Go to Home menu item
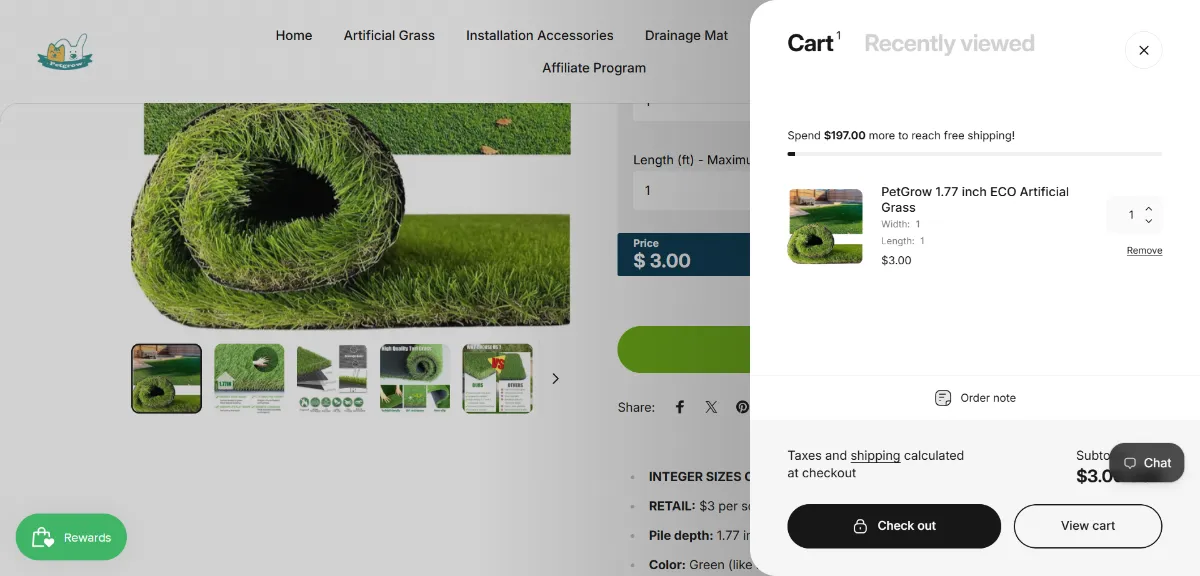The height and width of the screenshot is (576, 1200). pyautogui.click(x=294, y=35)
